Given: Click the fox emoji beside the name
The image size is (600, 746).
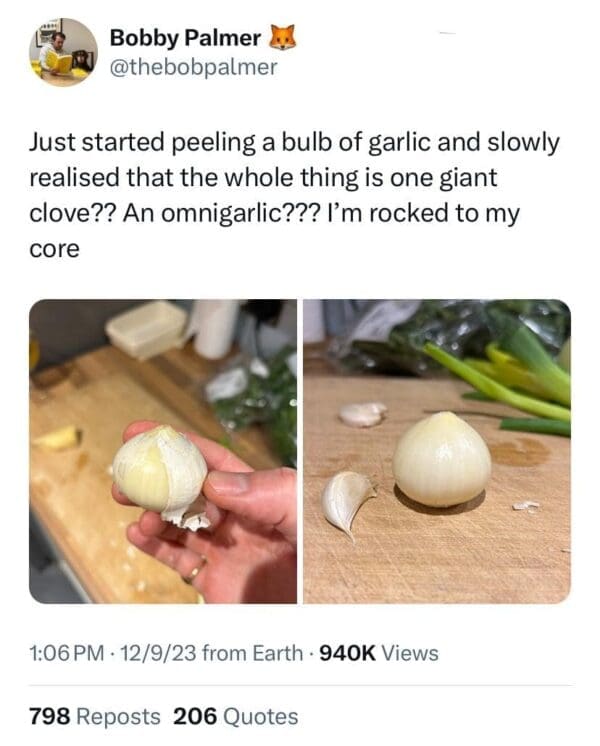Looking at the screenshot, I should [x=284, y=39].
